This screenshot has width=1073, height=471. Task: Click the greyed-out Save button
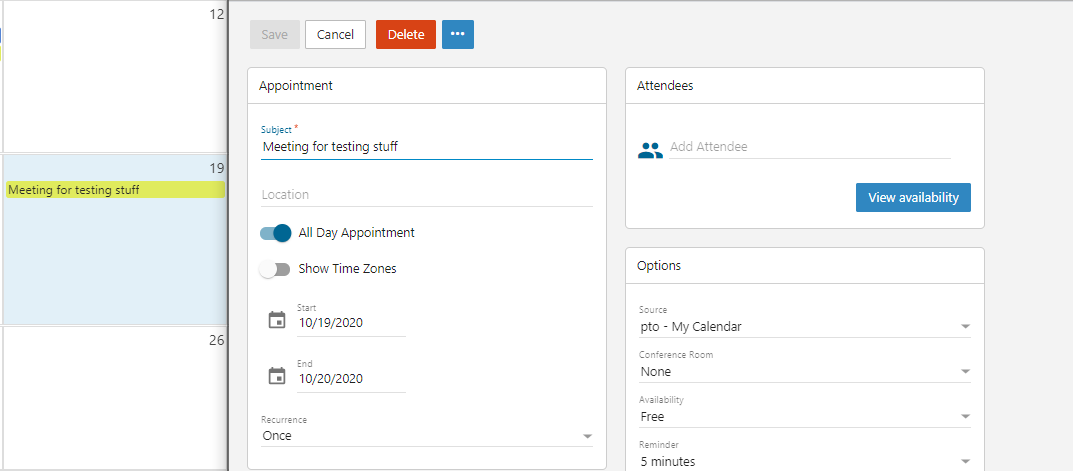(274, 34)
